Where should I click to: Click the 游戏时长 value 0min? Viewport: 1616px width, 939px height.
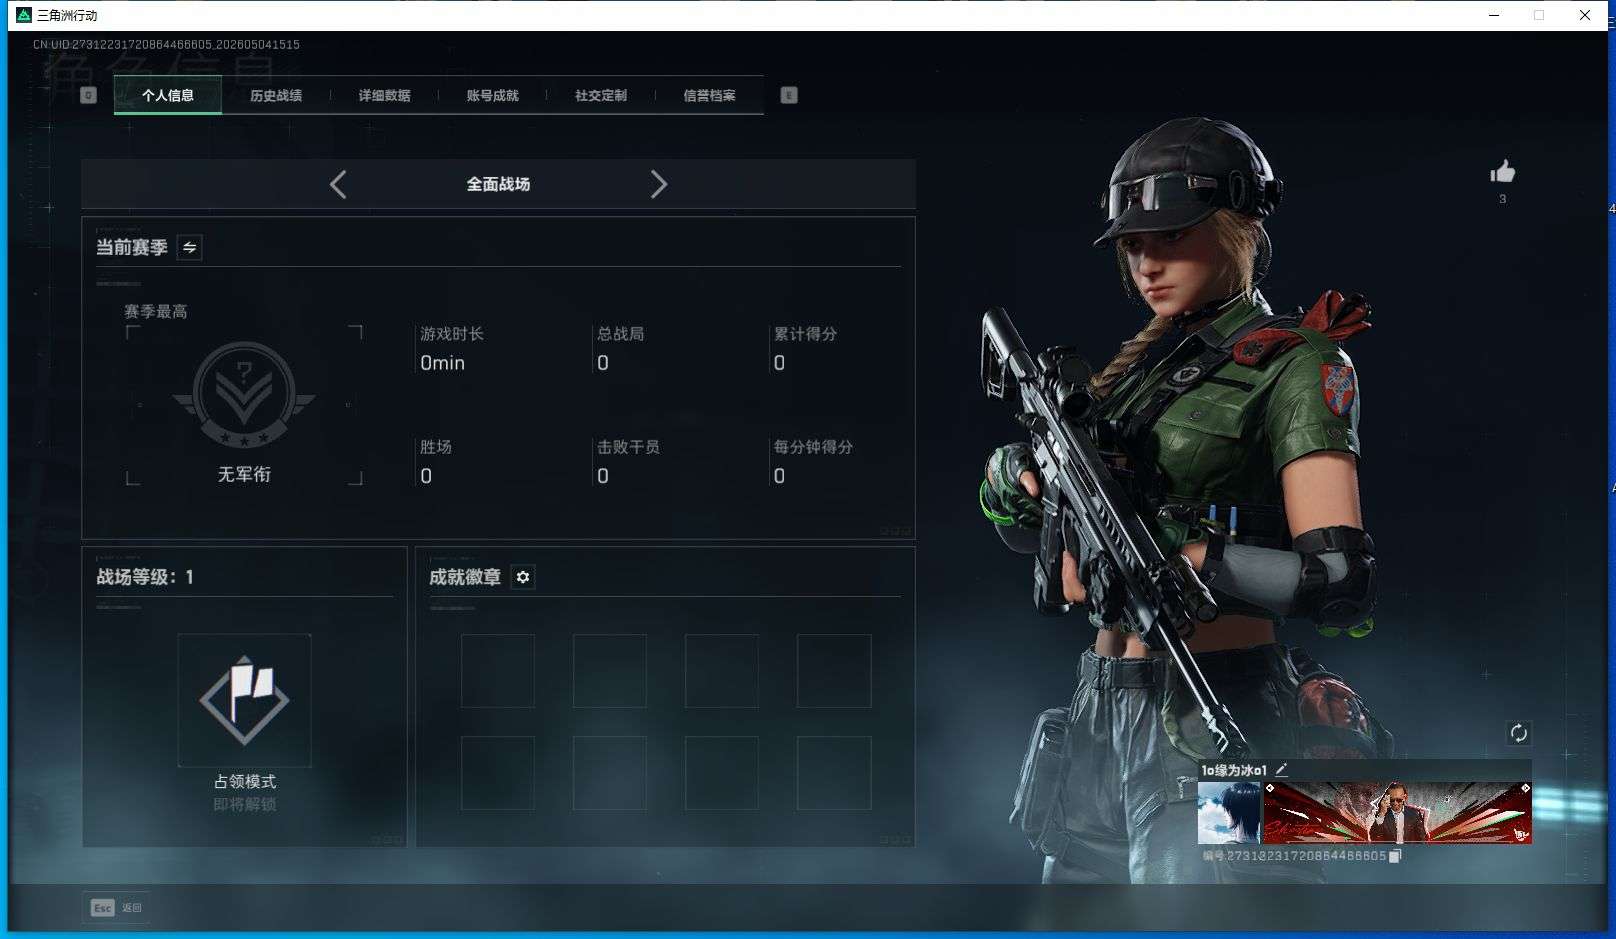[x=442, y=363]
